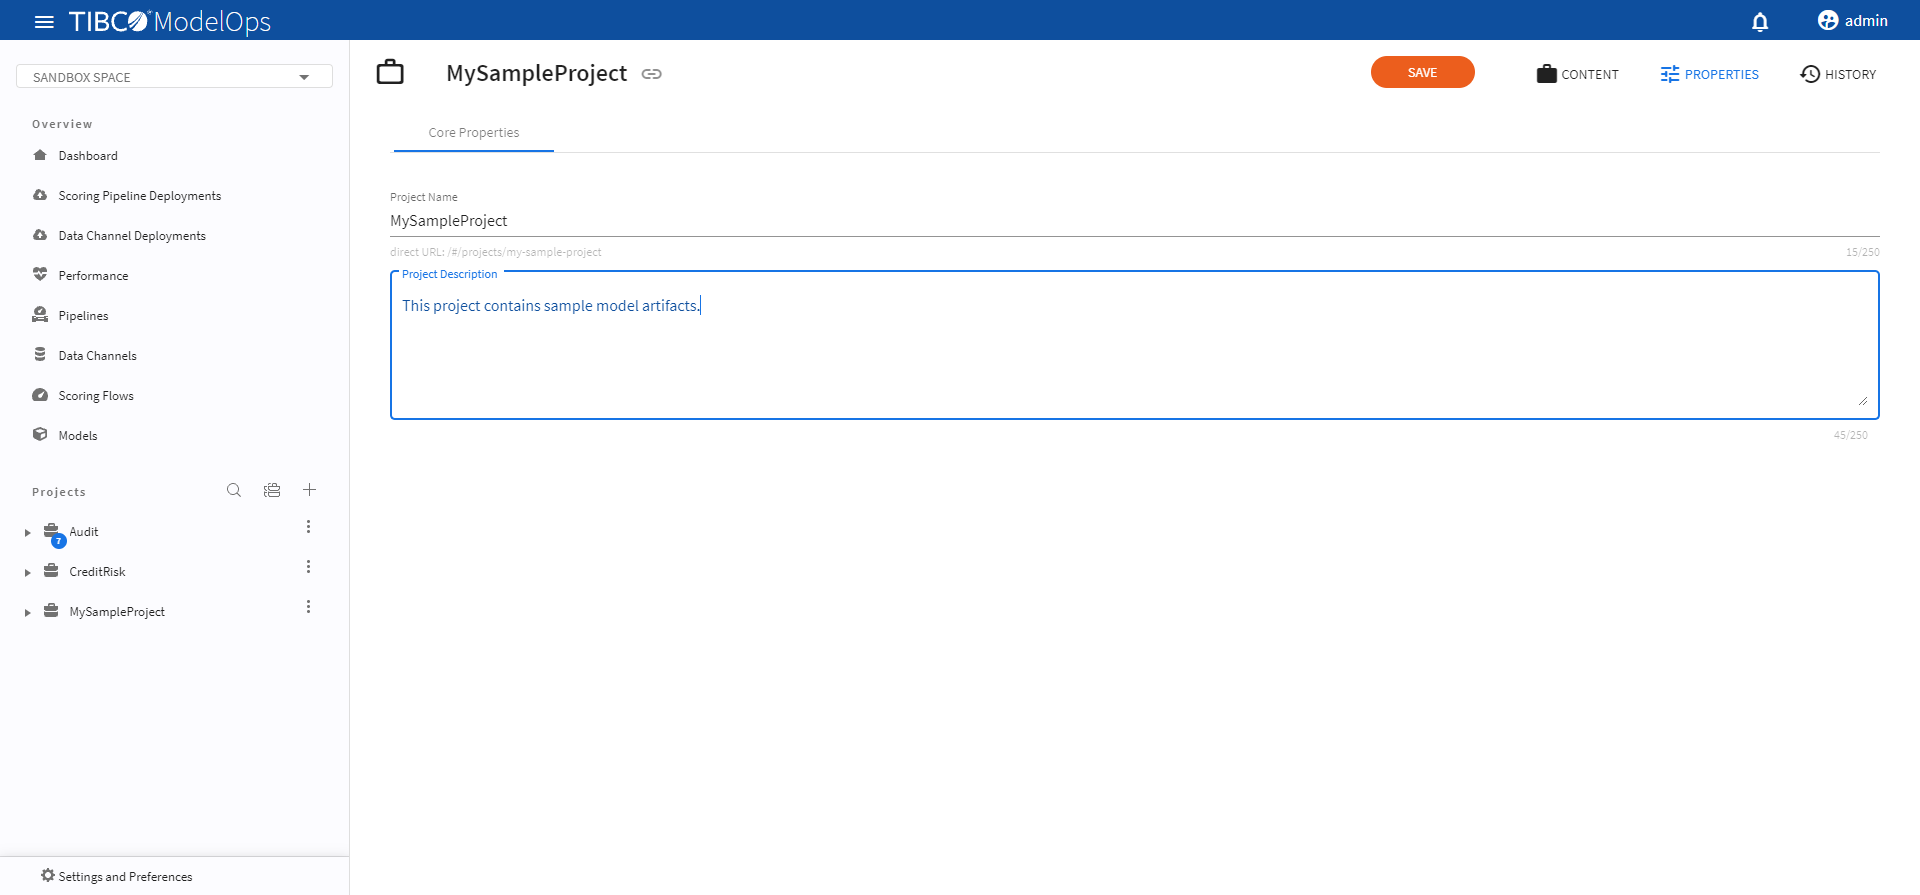Click the Audit project briefcase icon

coord(51,530)
